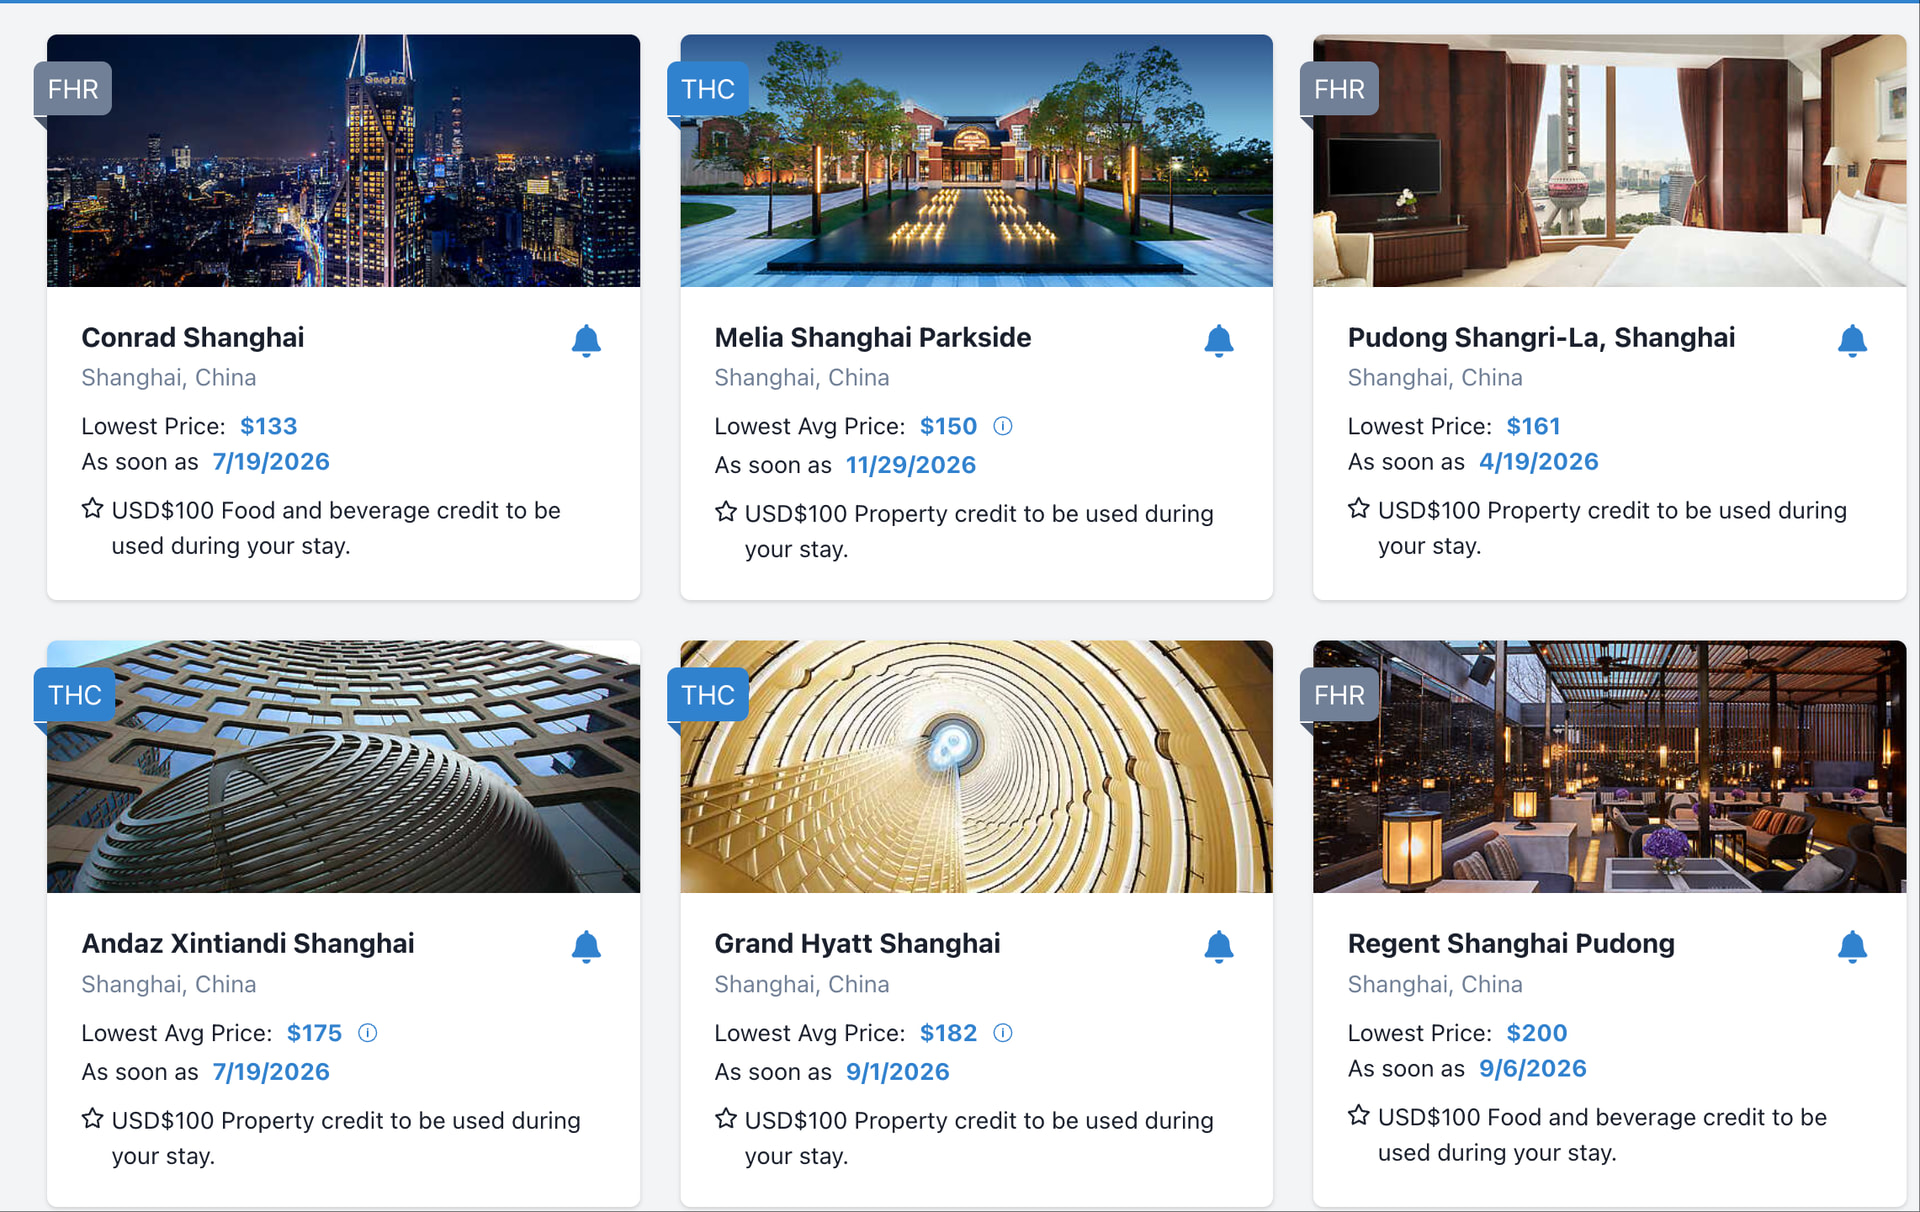Open Regent Shanghai Pudong 9/6/2026 date
Viewport: 1920px width, 1212px height.
1532,1068
